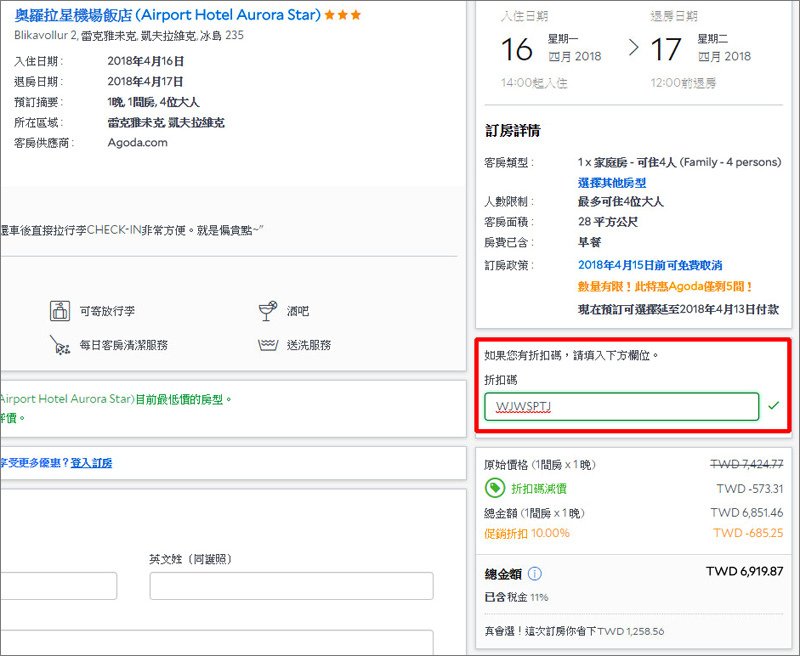Viewport: 800px width, 656px height.
Task: Click the 最多可住4位大人 occupancy text
Action: point(620,201)
